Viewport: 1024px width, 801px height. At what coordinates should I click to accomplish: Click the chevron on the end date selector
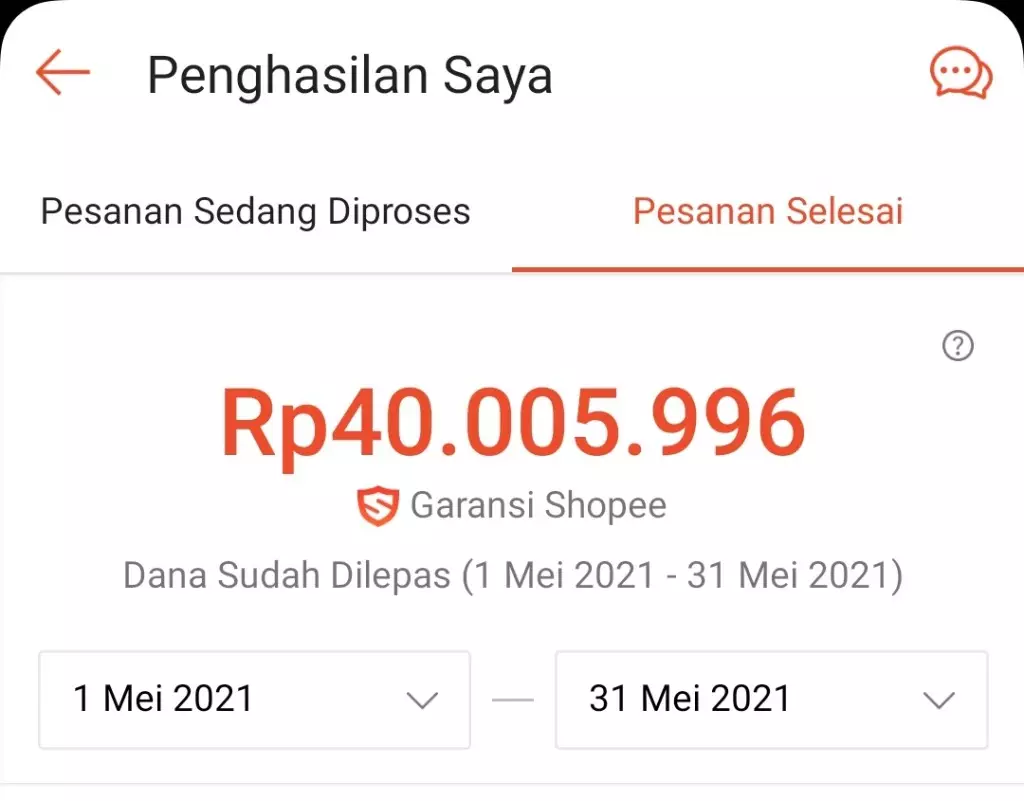tap(938, 699)
